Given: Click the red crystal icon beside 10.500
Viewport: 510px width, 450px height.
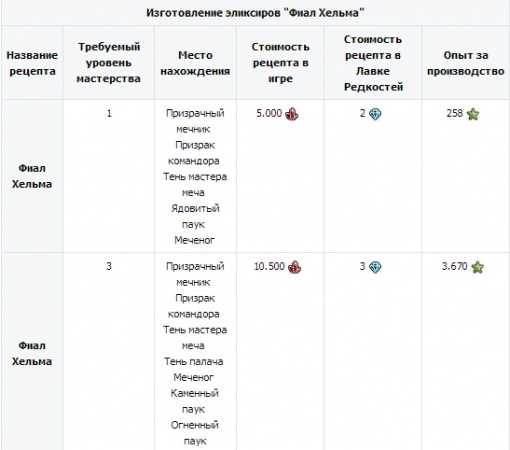Looking at the screenshot, I should [294, 267].
